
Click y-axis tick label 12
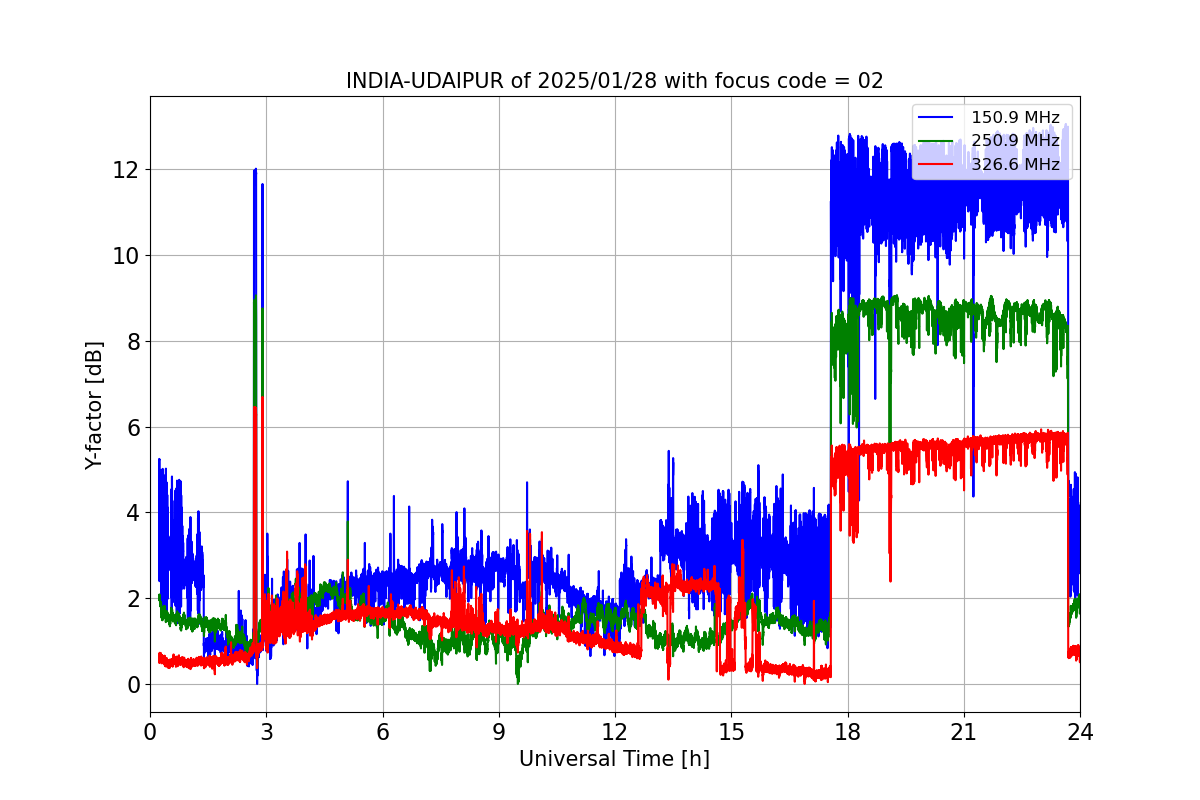pos(127,170)
